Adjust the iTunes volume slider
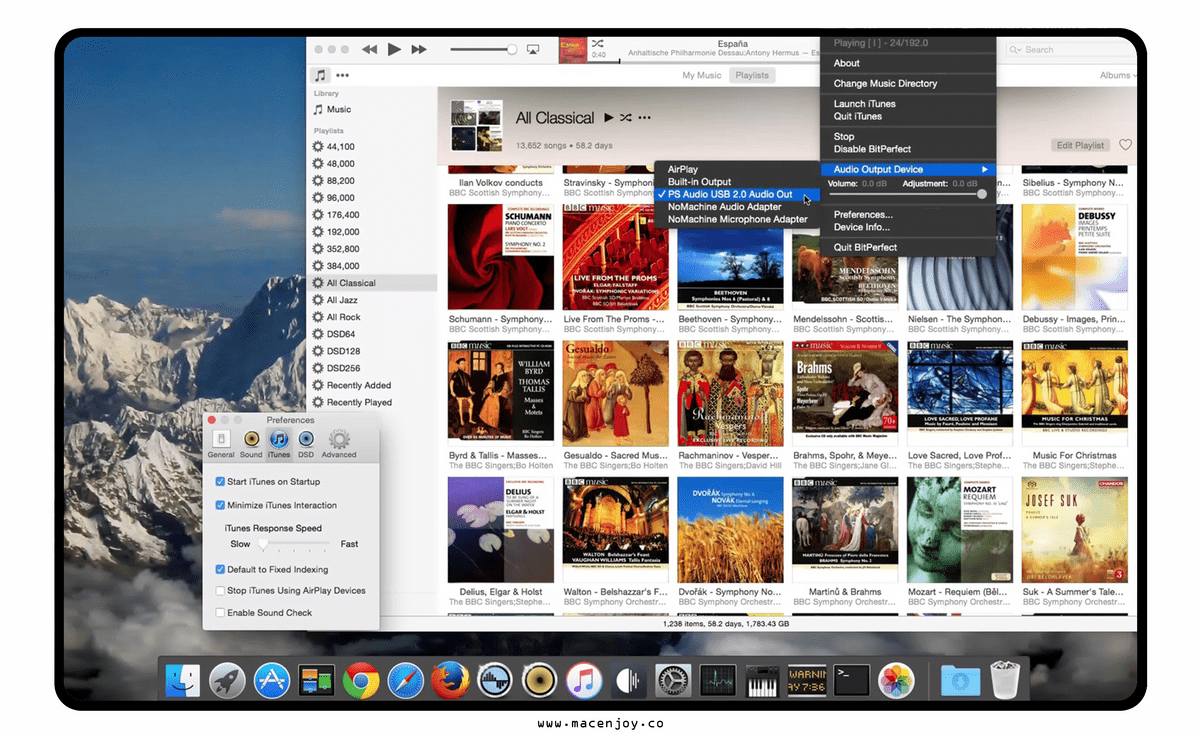Screen dimensions: 1200x735 (x=482, y=49)
